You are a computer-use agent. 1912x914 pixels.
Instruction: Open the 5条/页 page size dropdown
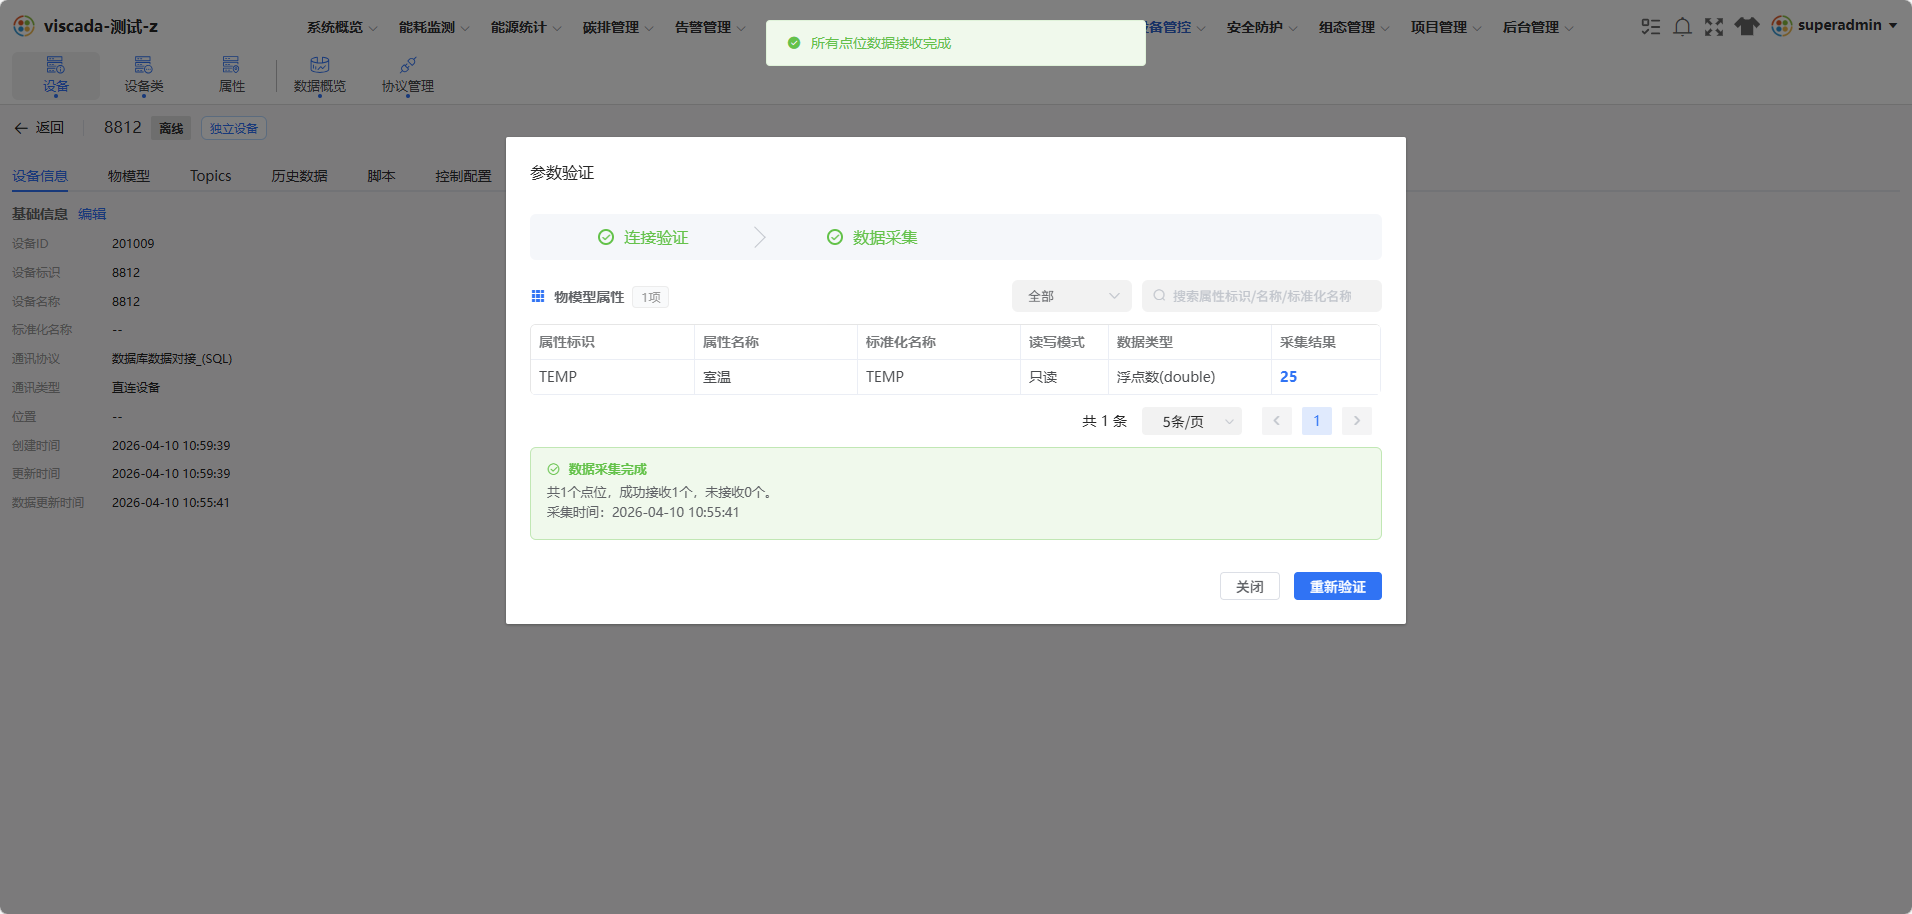click(x=1192, y=421)
